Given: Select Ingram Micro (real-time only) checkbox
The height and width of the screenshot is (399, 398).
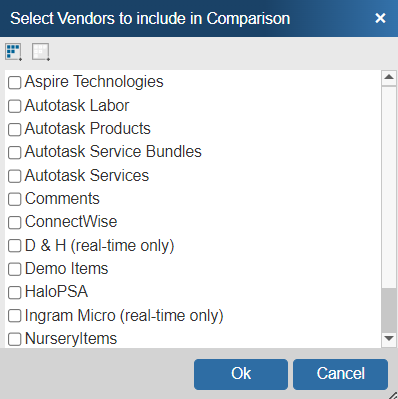Looking at the screenshot, I should tap(15, 316).
